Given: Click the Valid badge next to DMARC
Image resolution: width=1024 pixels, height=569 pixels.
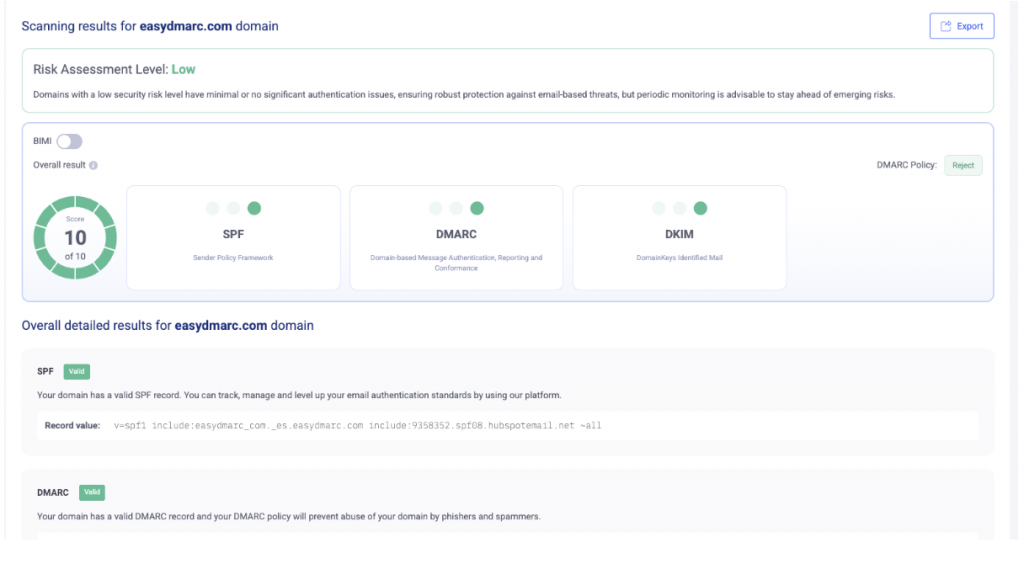Looking at the screenshot, I should coord(92,493).
